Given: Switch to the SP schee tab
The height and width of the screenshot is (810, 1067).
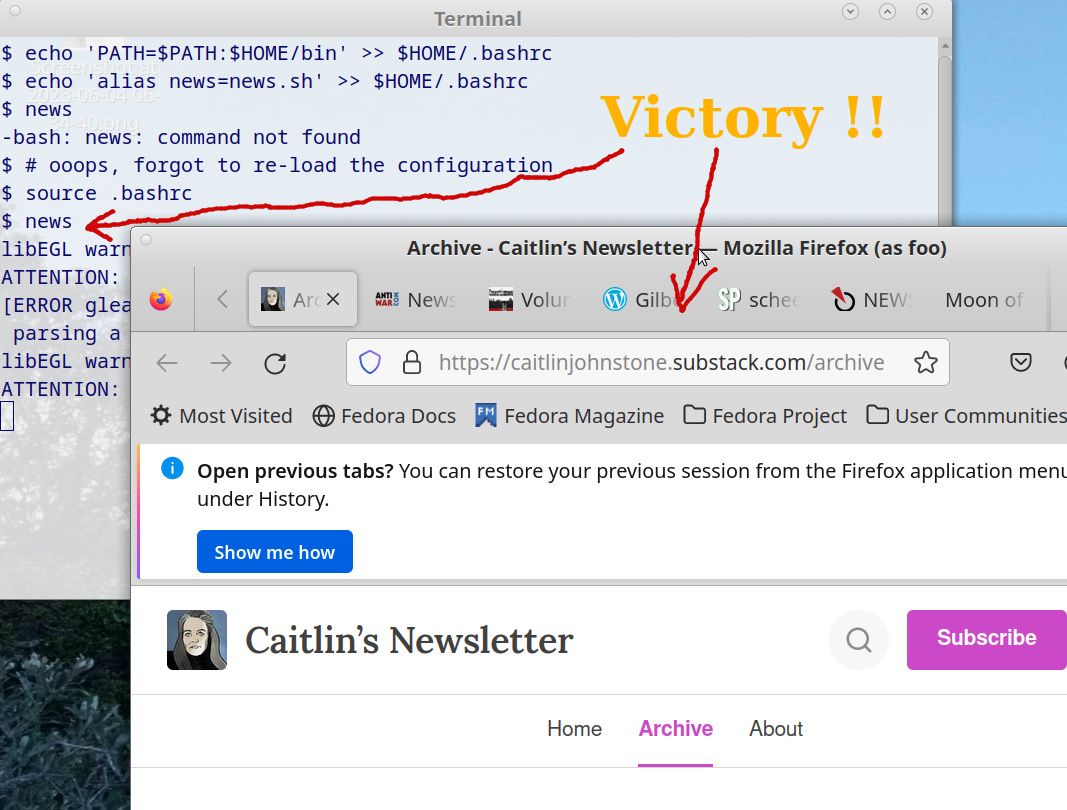Looking at the screenshot, I should pos(757,299).
